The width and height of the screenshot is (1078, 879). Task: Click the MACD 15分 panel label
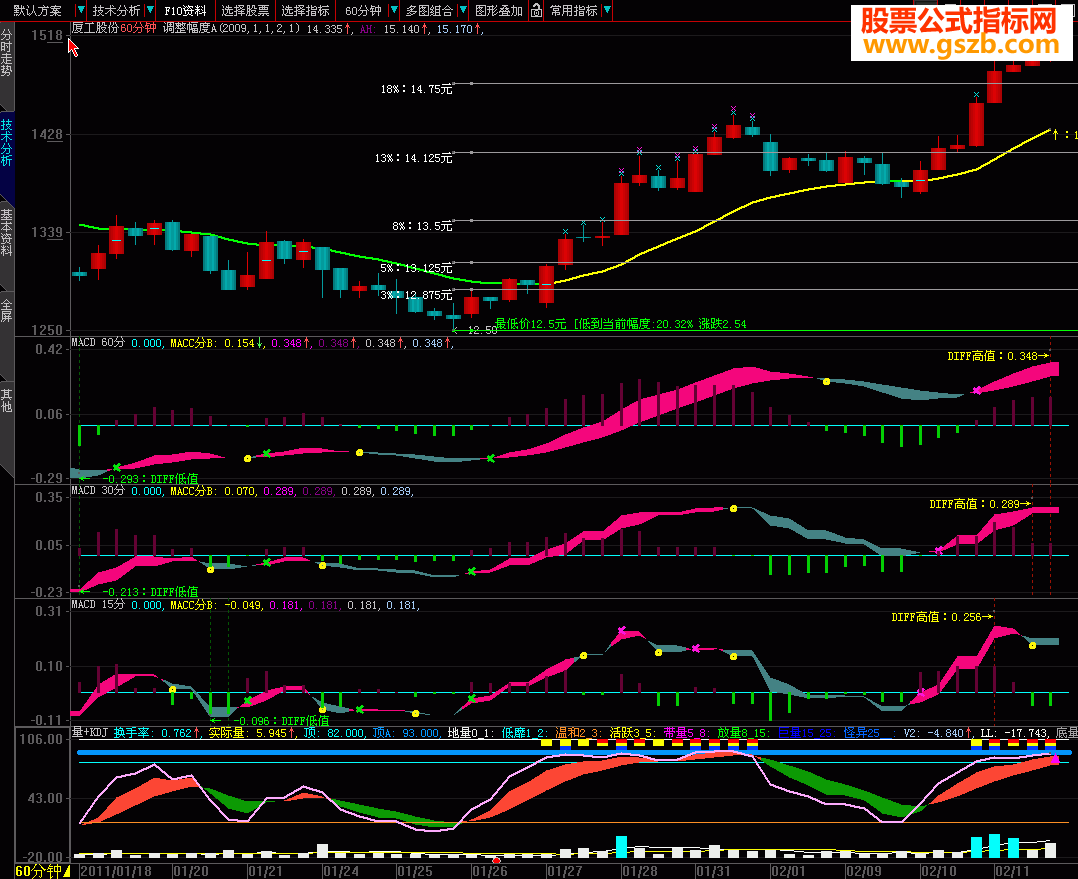coord(98,605)
